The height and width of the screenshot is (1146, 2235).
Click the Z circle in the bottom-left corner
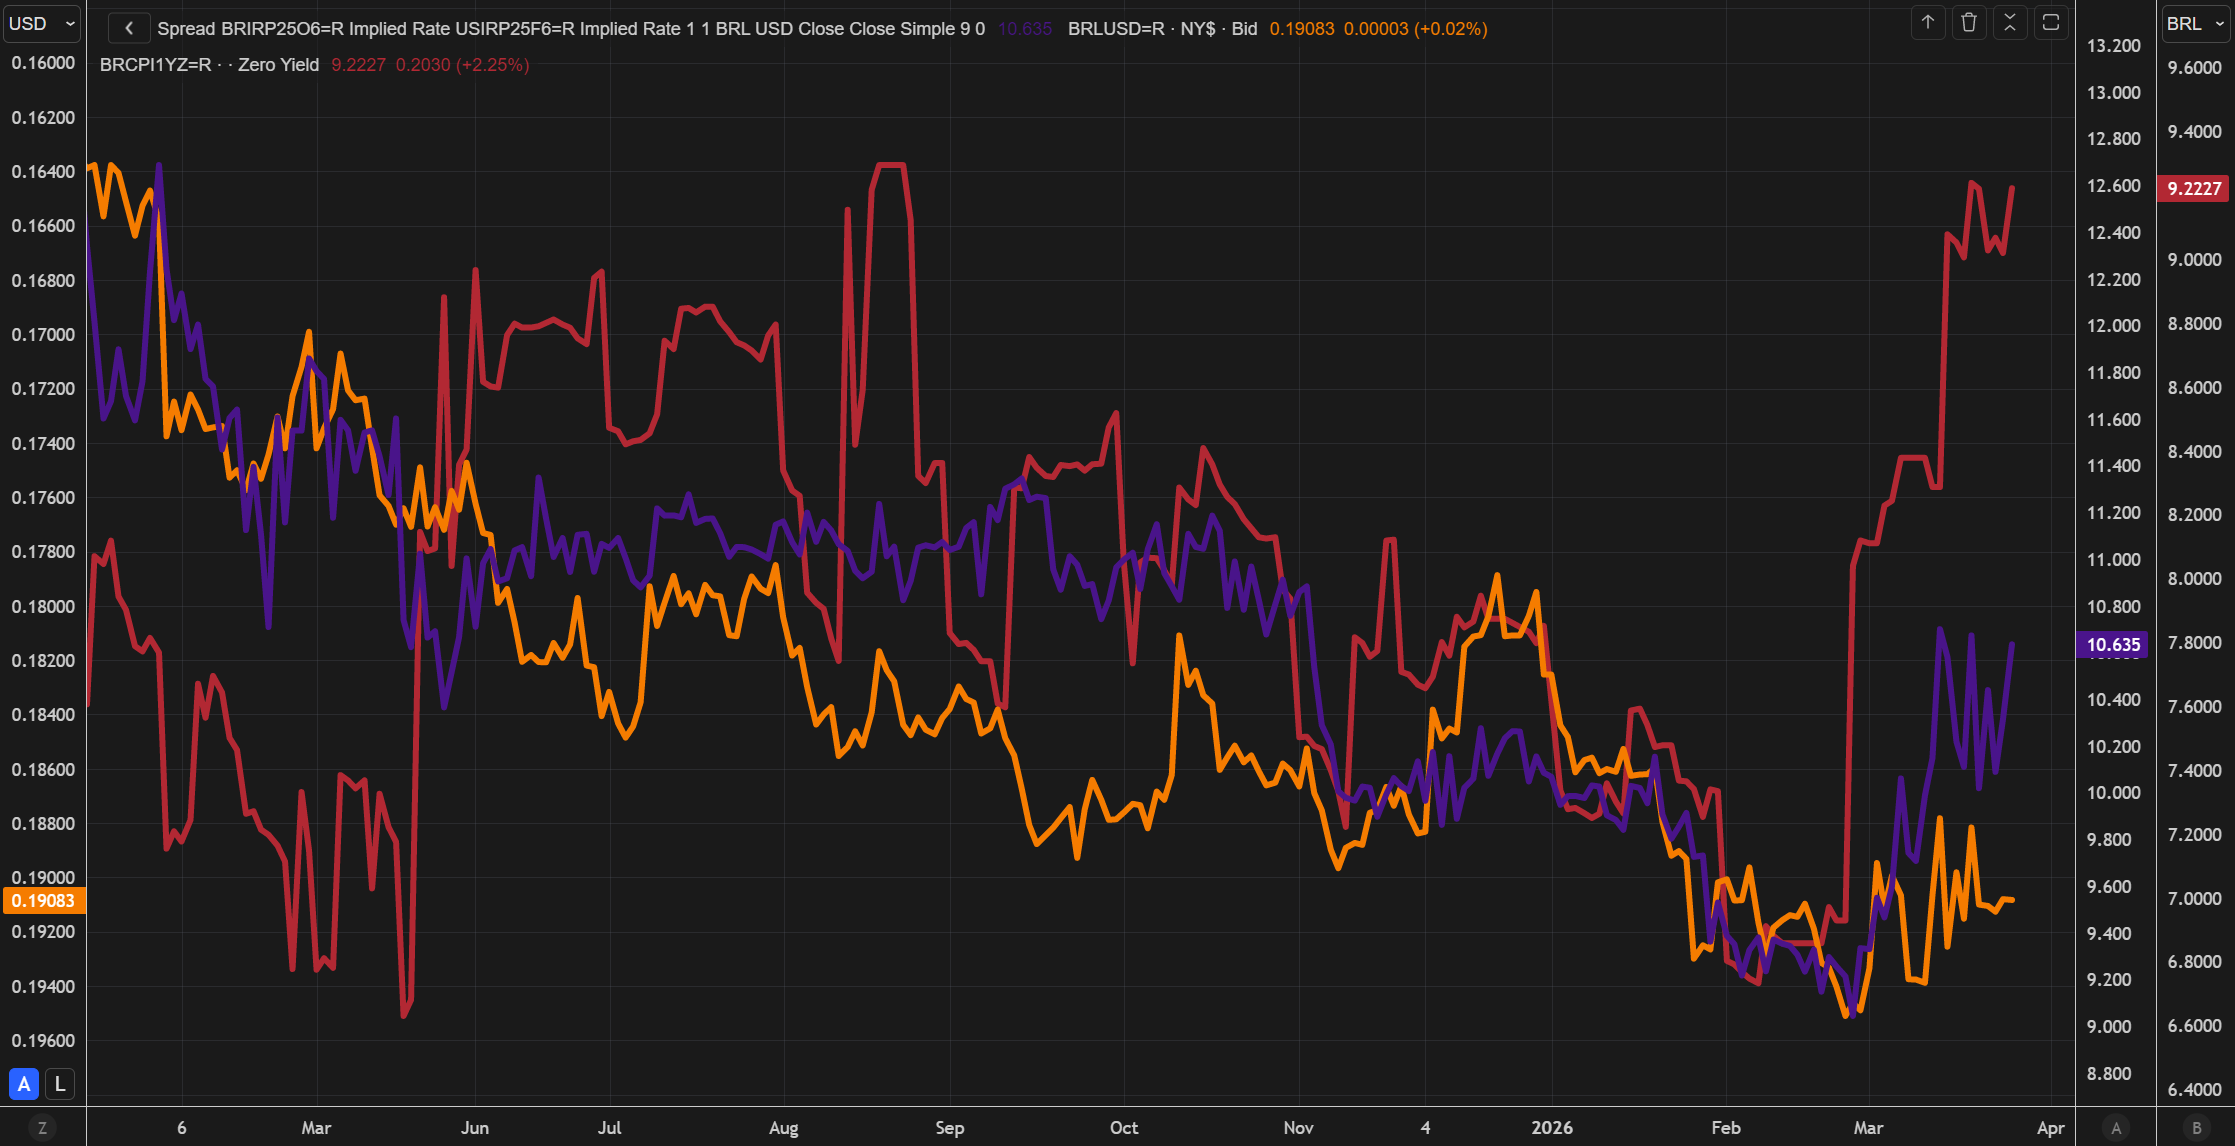point(42,1128)
